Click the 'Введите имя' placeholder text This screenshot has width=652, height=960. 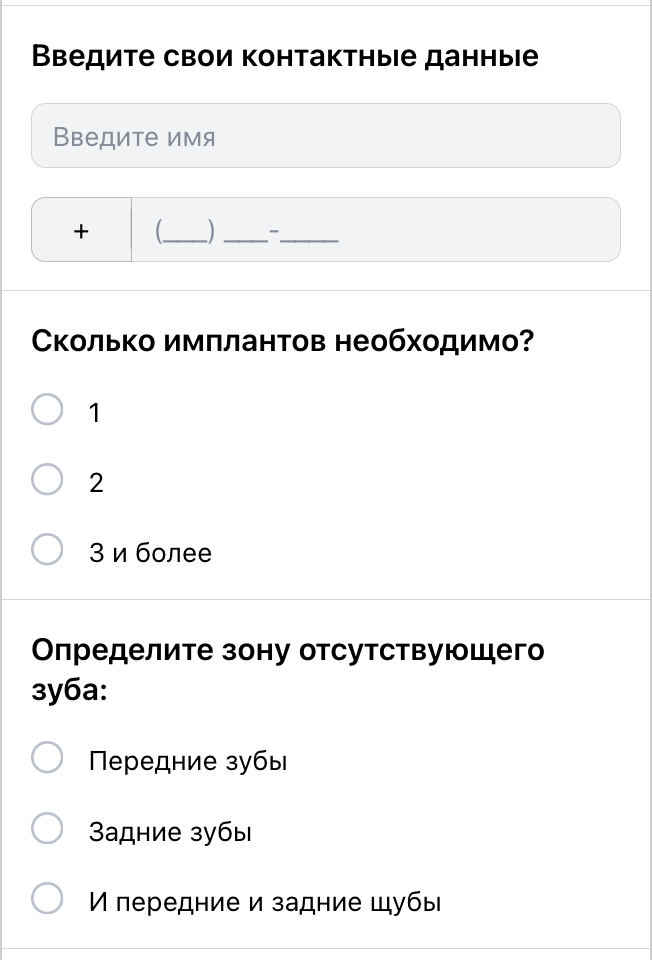point(134,136)
